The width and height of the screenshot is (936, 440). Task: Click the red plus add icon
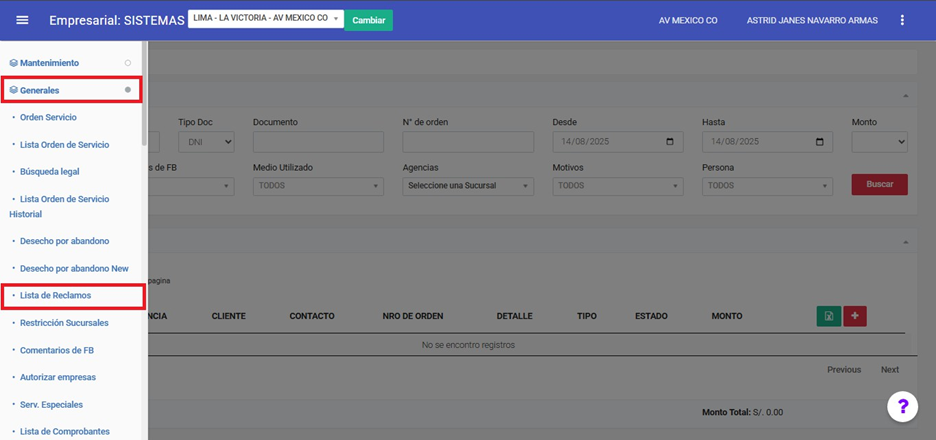pyautogui.click(x=855, y=316)
